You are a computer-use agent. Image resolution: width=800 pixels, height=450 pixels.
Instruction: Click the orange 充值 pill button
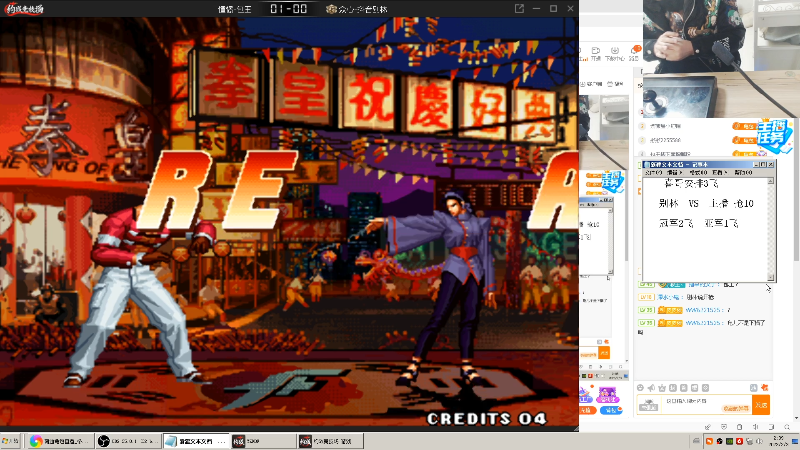point(587,410)
